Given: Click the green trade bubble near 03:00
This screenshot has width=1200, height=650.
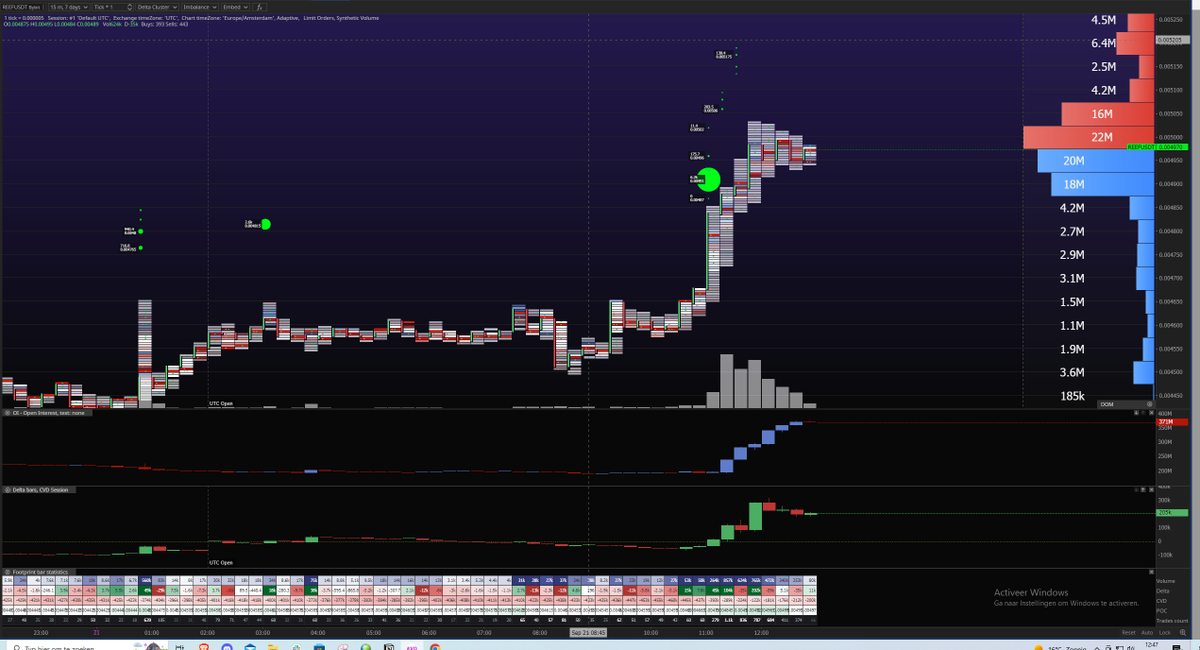Looking at the screenshot, I should pos(266,224).
